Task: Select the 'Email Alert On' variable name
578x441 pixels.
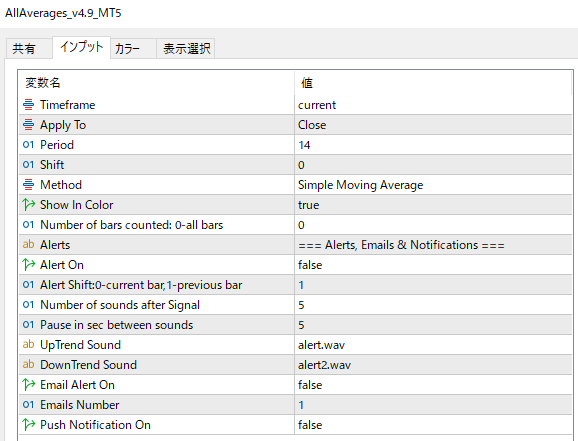Action: [x=77, y=385]
